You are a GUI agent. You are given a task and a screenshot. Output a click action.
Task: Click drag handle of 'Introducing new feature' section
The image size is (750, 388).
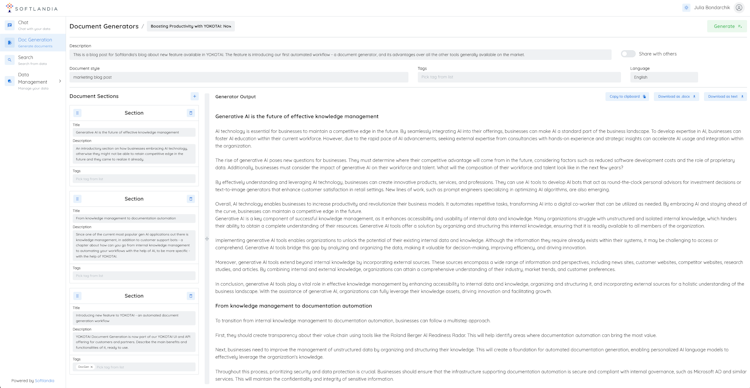[77, 296]
